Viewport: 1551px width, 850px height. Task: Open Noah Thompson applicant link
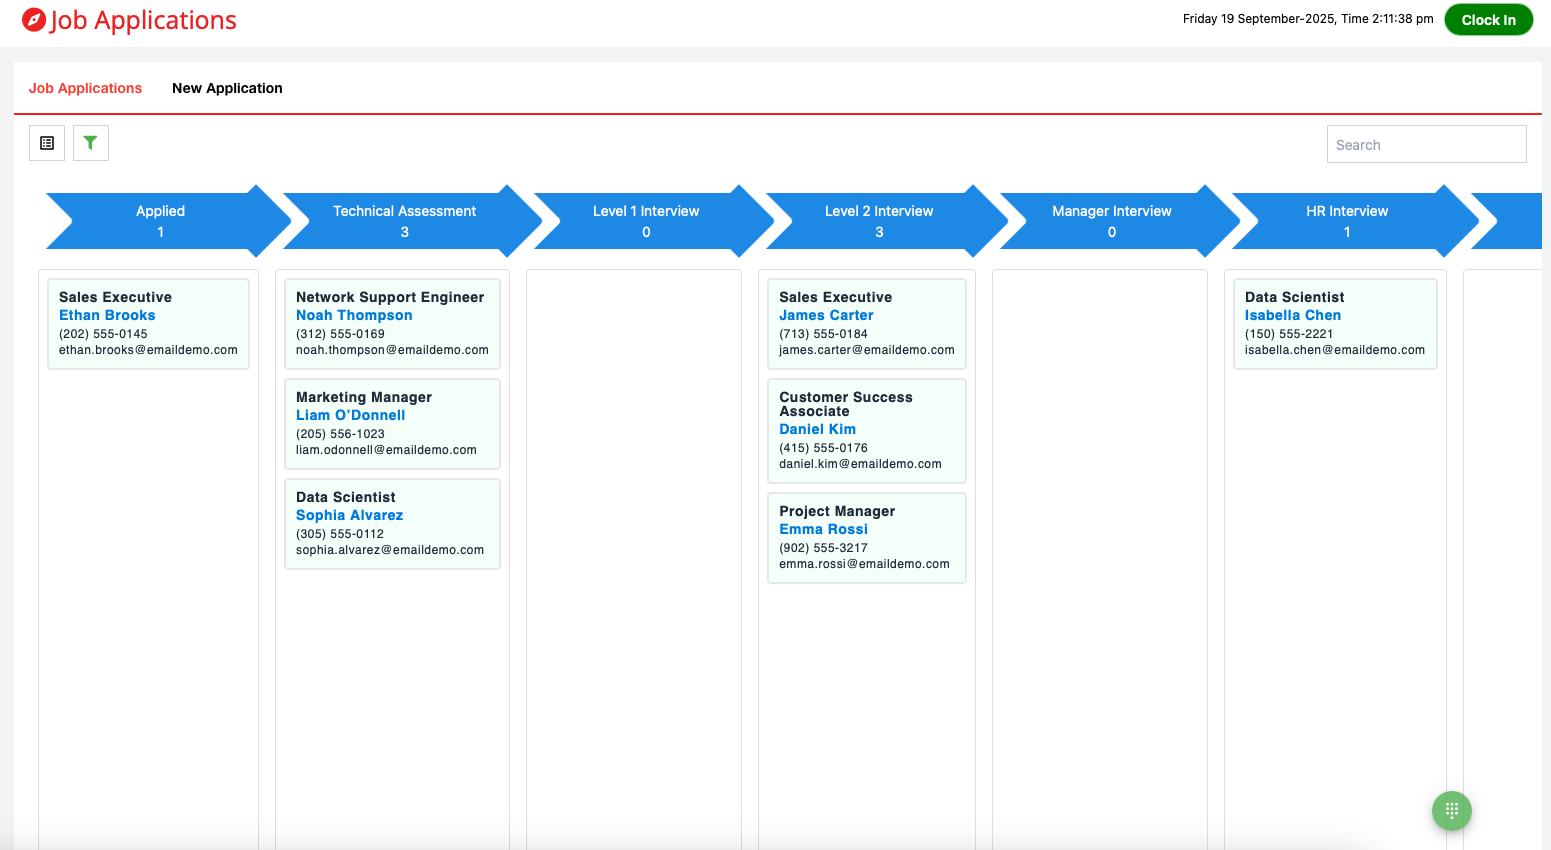tap(354, 315)
